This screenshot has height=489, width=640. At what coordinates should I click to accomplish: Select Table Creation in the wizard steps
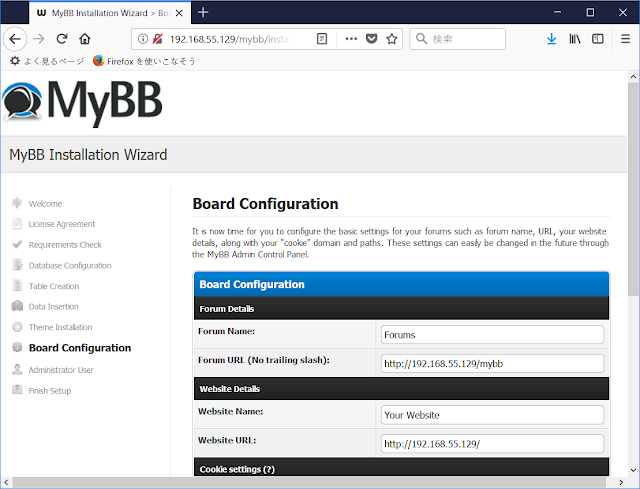point(54,286)
